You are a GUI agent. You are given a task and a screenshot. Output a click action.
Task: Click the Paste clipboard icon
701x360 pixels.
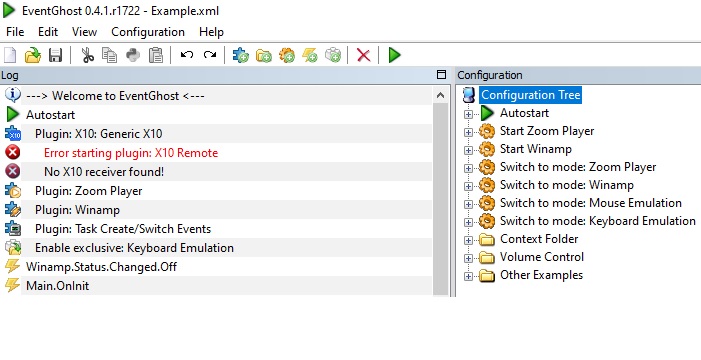pos(156,55)
